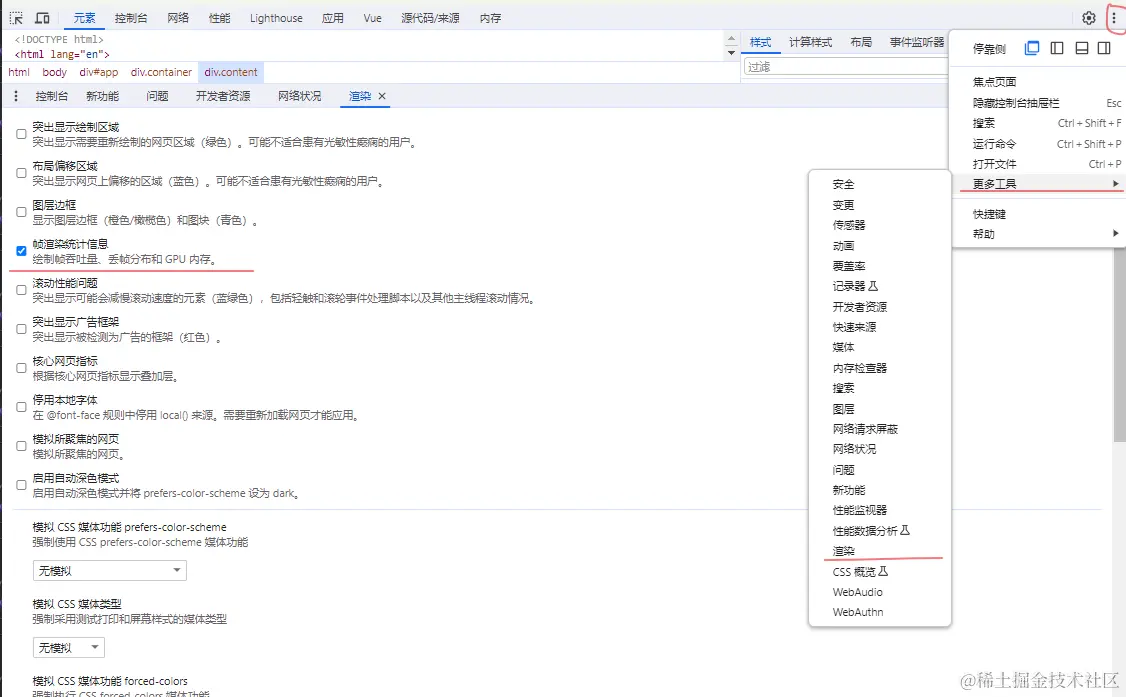Screen dimensions: 1126x697
Task: Open 应用 panel tab
Action: pos(332,18)
